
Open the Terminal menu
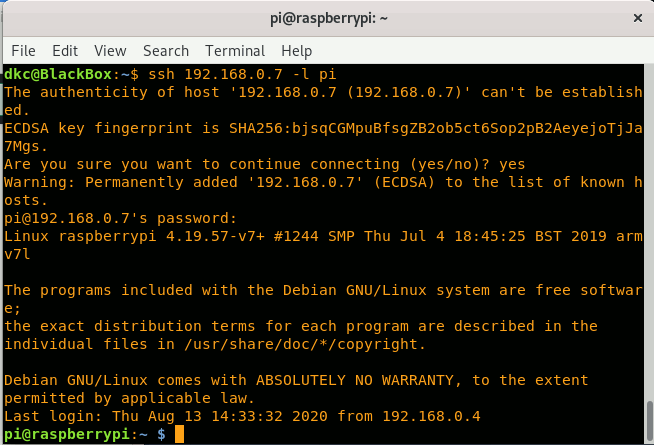coord(235,51)
